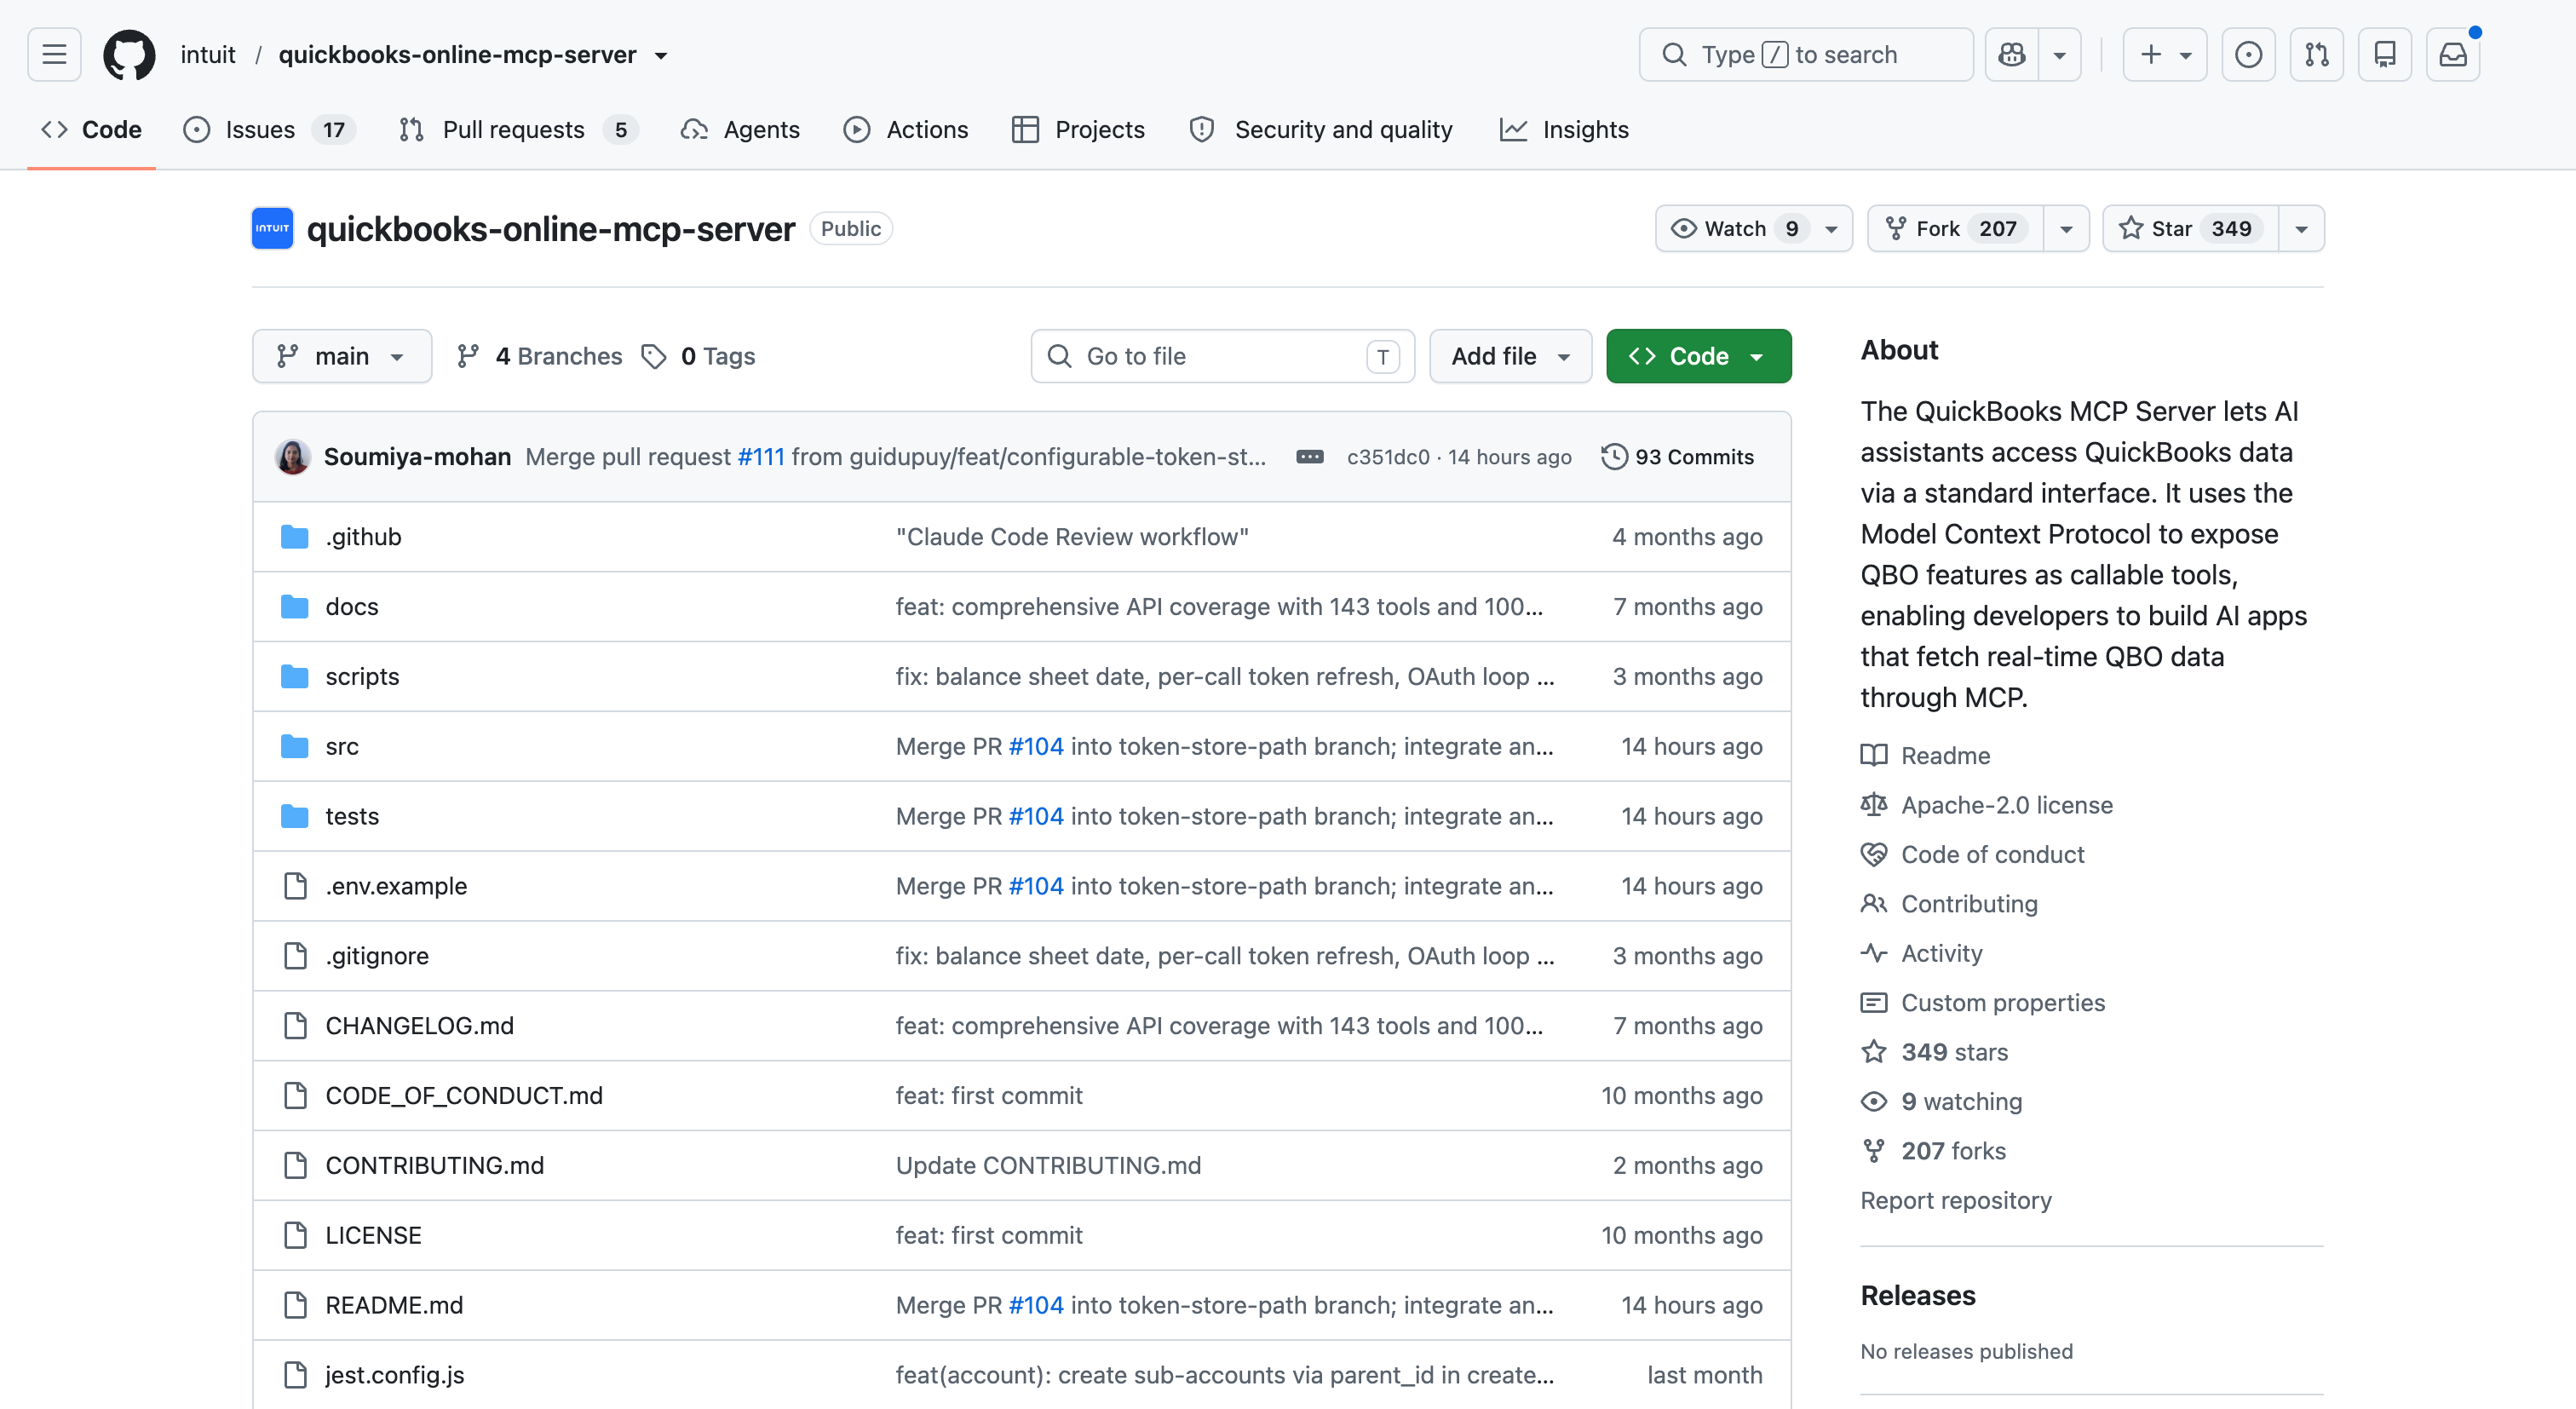Open the Add file dropdown

(1510, 356)
